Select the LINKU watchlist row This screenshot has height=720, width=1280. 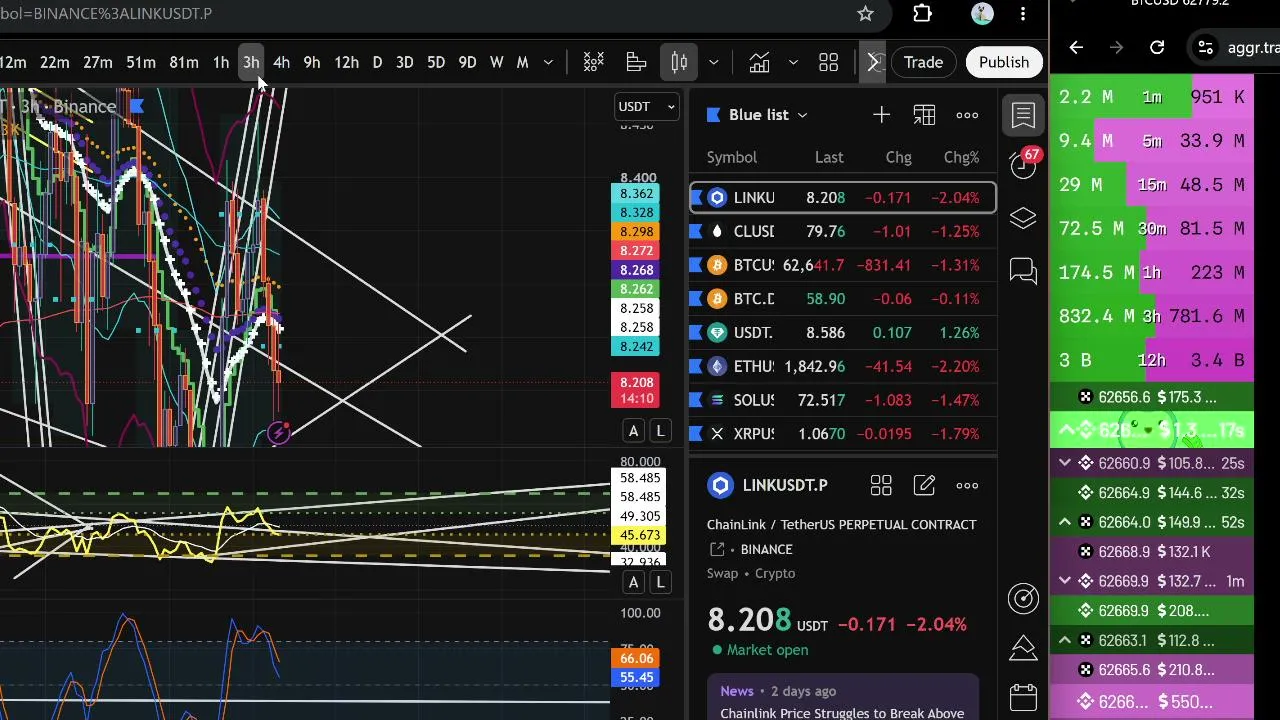pyautogui.click(x=843, y=198)
